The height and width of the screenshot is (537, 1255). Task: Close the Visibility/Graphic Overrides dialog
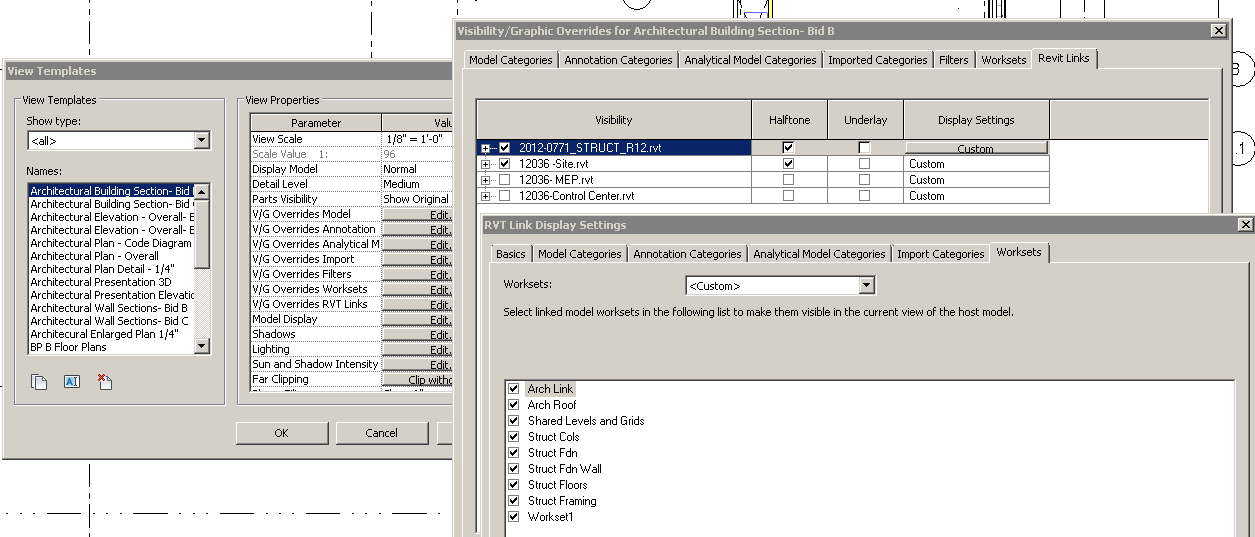[1218, 30]
